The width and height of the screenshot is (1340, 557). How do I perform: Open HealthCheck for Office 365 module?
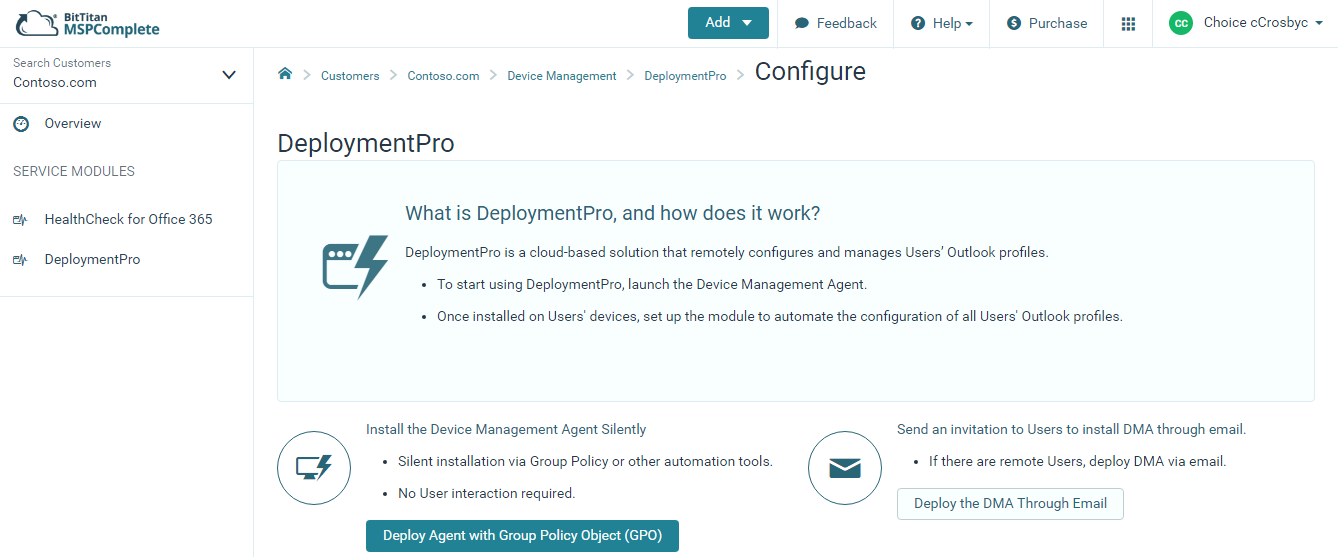tap(128, 219)
